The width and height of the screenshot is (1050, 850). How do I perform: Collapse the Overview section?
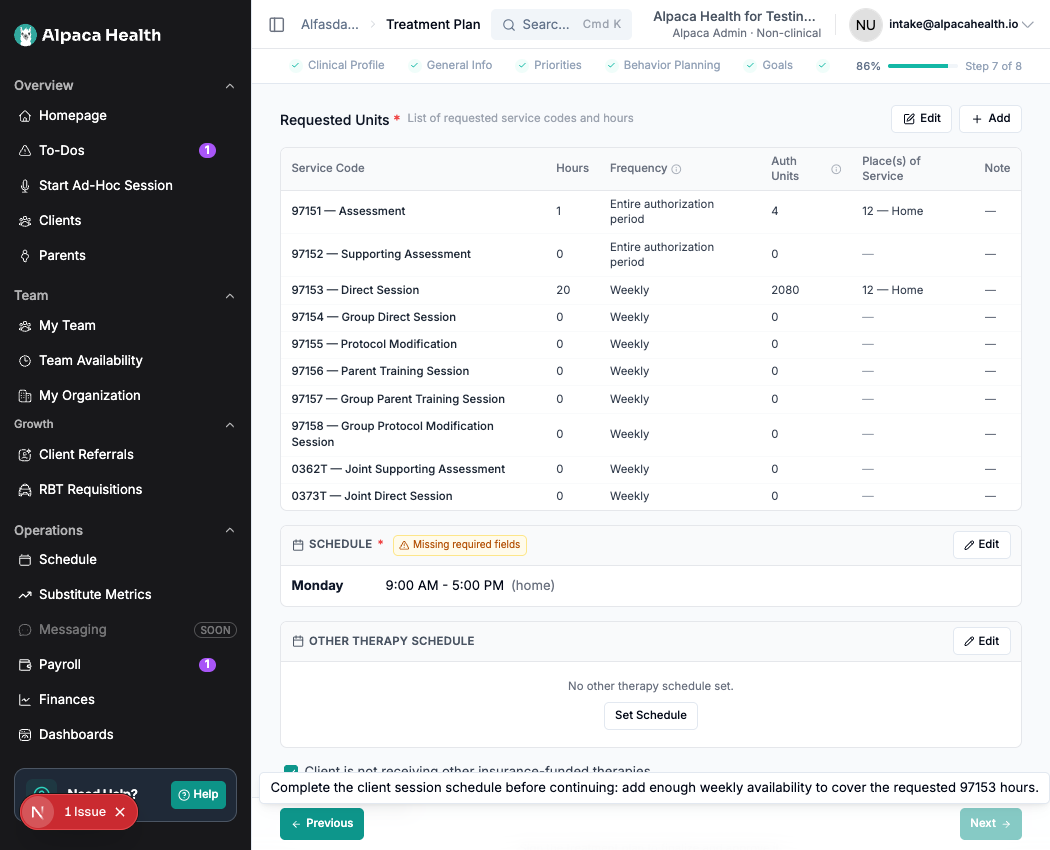(x=230, y=86)
